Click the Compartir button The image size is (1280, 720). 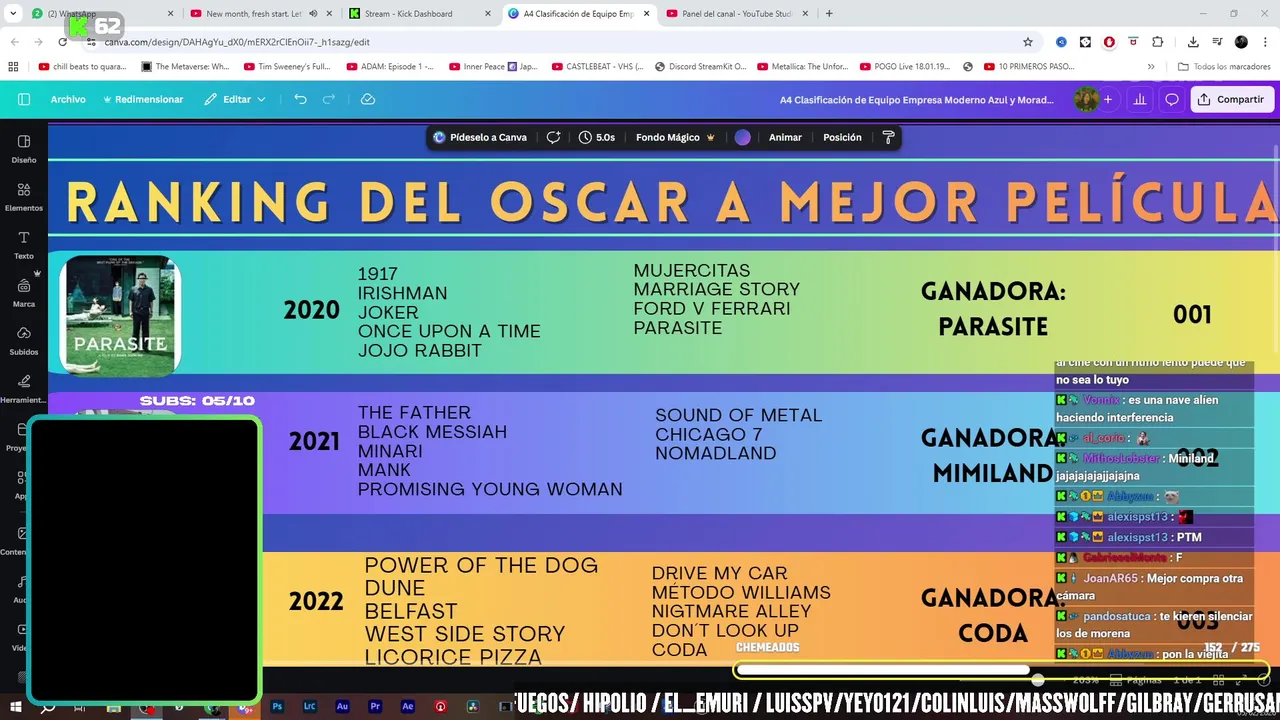1232,99
